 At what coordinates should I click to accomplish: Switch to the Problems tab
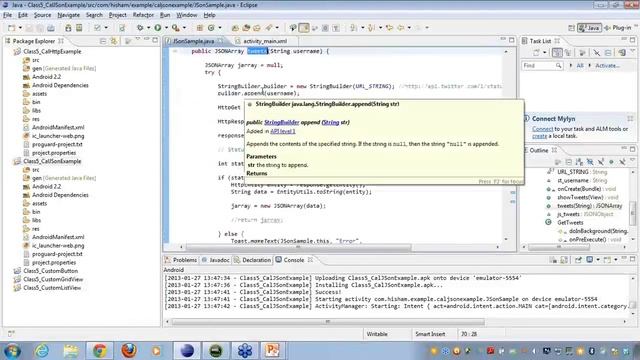tap(181, 260)
